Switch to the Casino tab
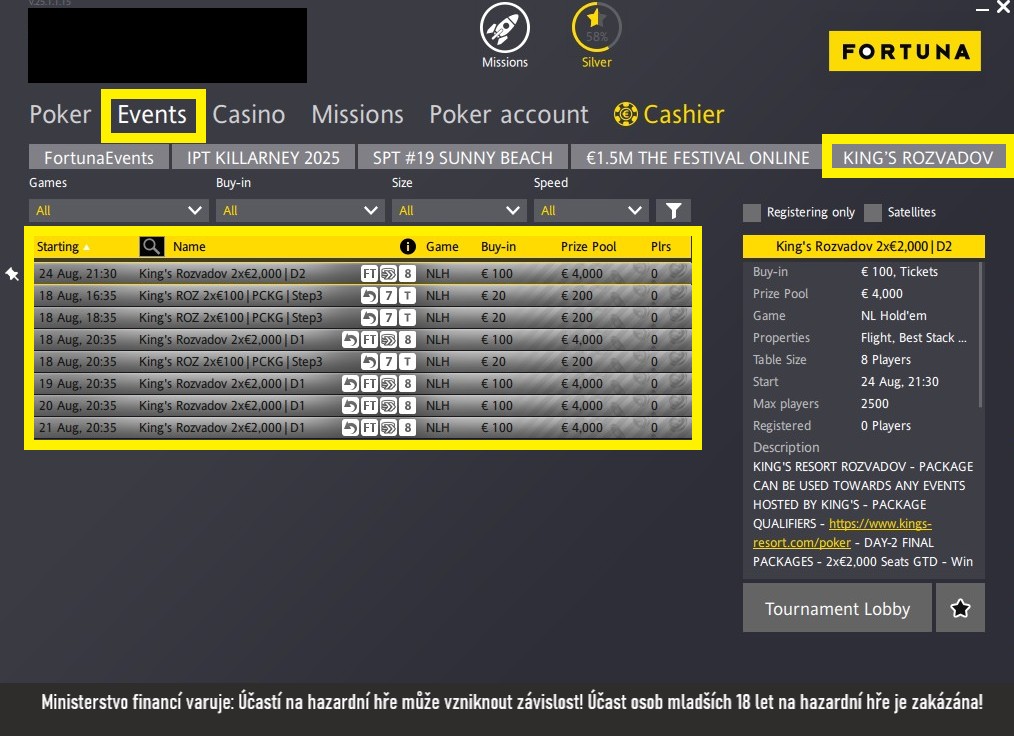Viewport: 1014px width, 736px height. (x=248, y=115)
